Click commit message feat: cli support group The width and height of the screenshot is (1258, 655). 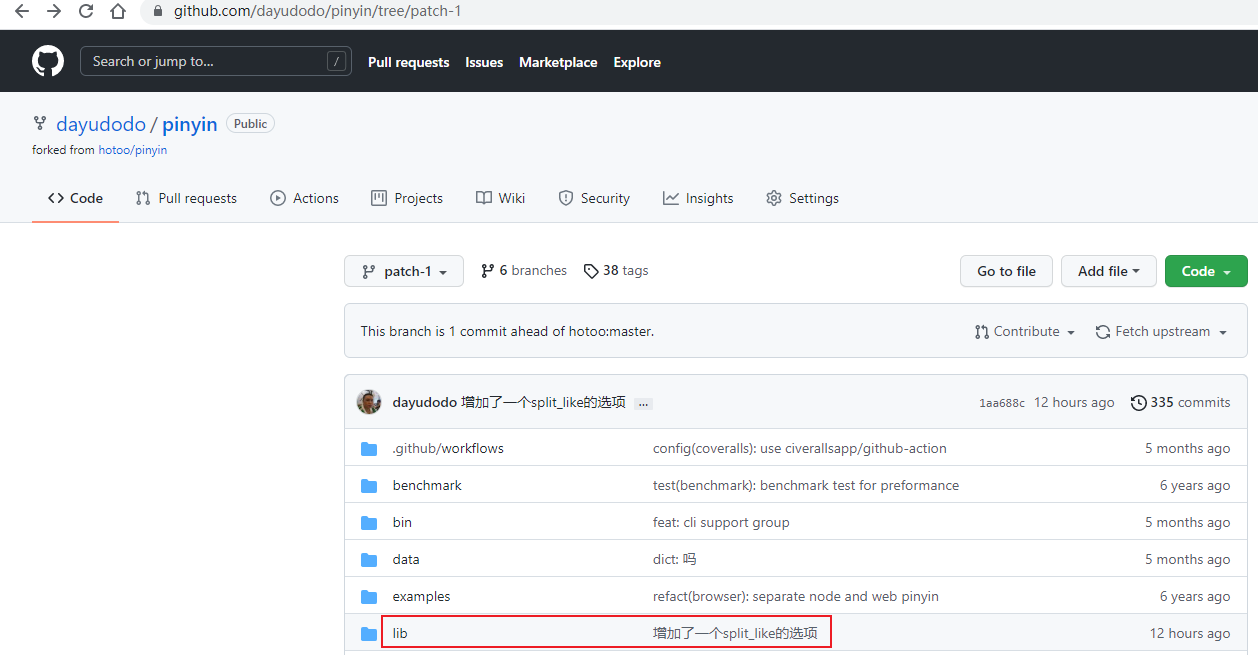[x=721, y=523]
